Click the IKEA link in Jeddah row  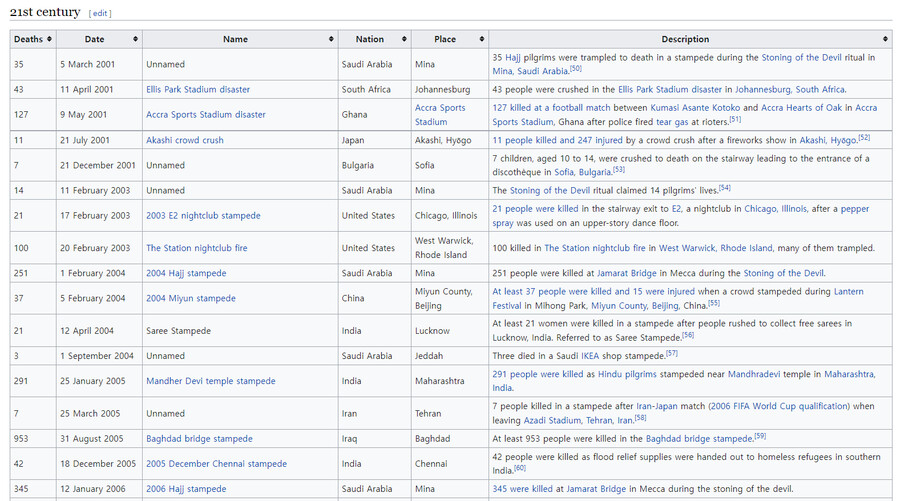(590, 356)
